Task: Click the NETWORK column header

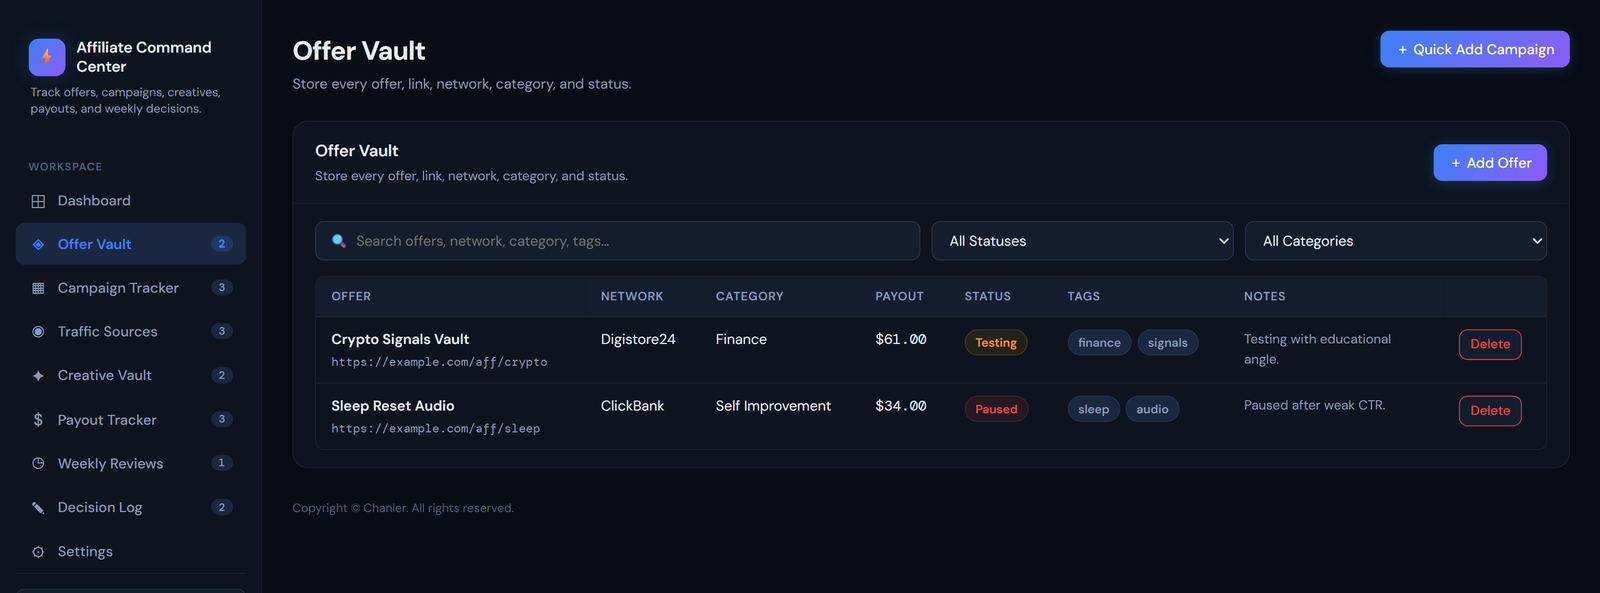Action: point(632,297)
